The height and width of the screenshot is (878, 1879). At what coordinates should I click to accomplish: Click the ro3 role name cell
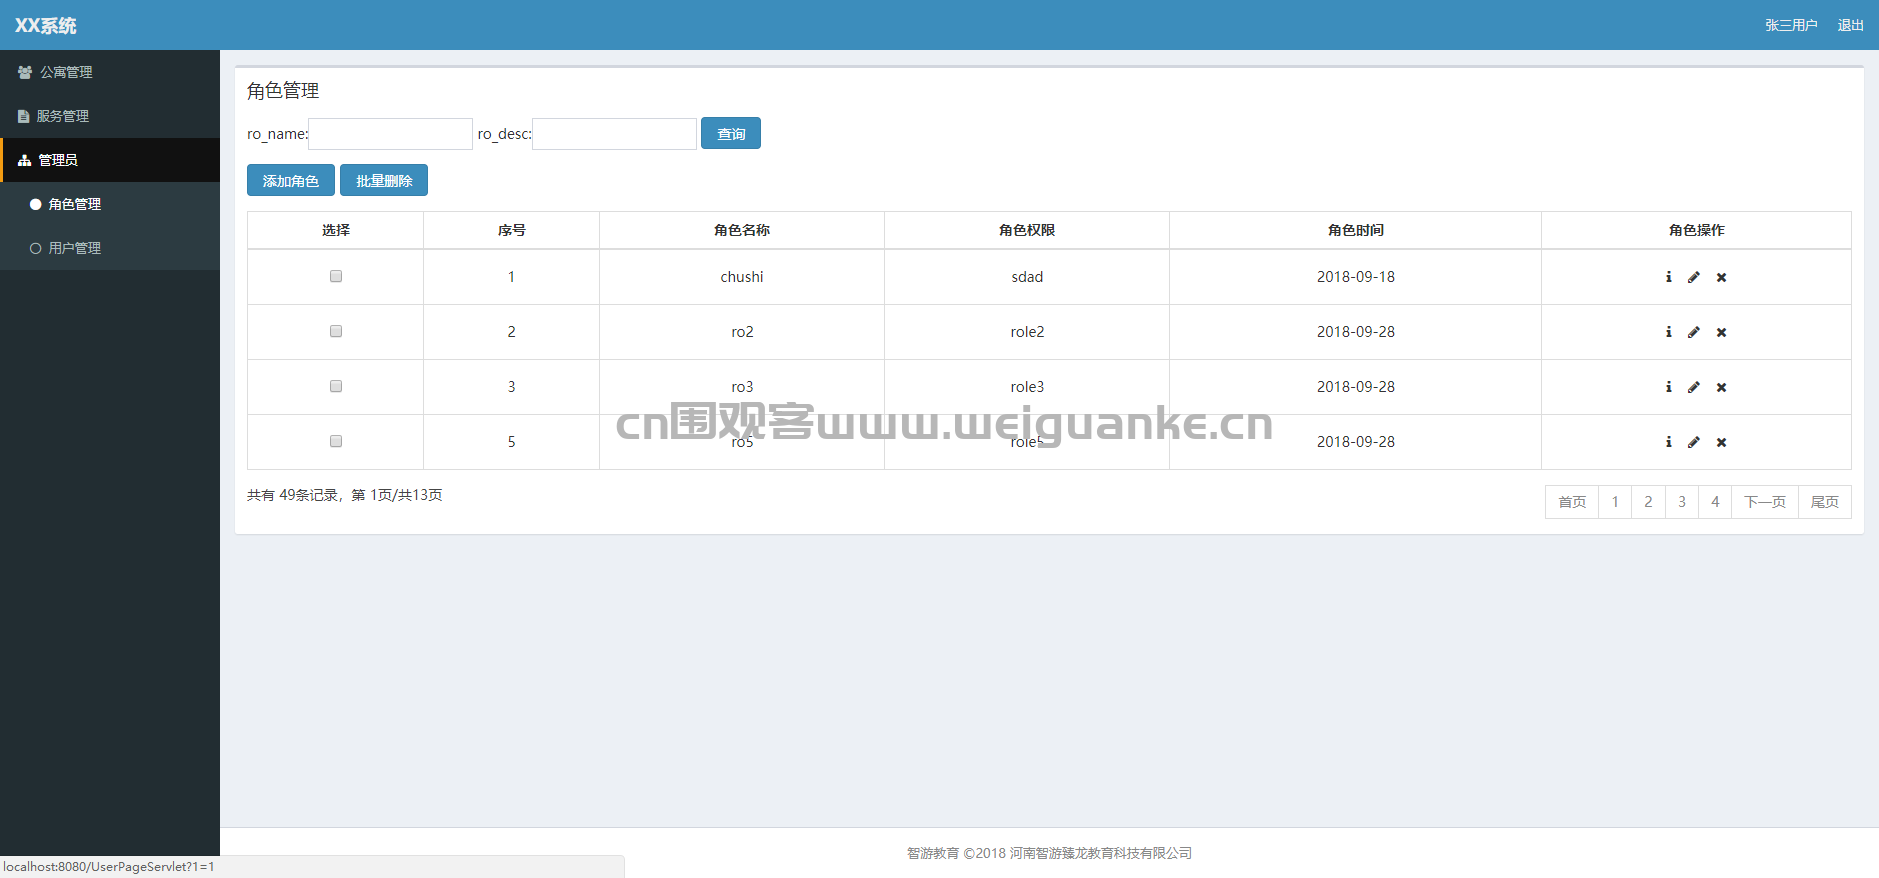[742, 387]
